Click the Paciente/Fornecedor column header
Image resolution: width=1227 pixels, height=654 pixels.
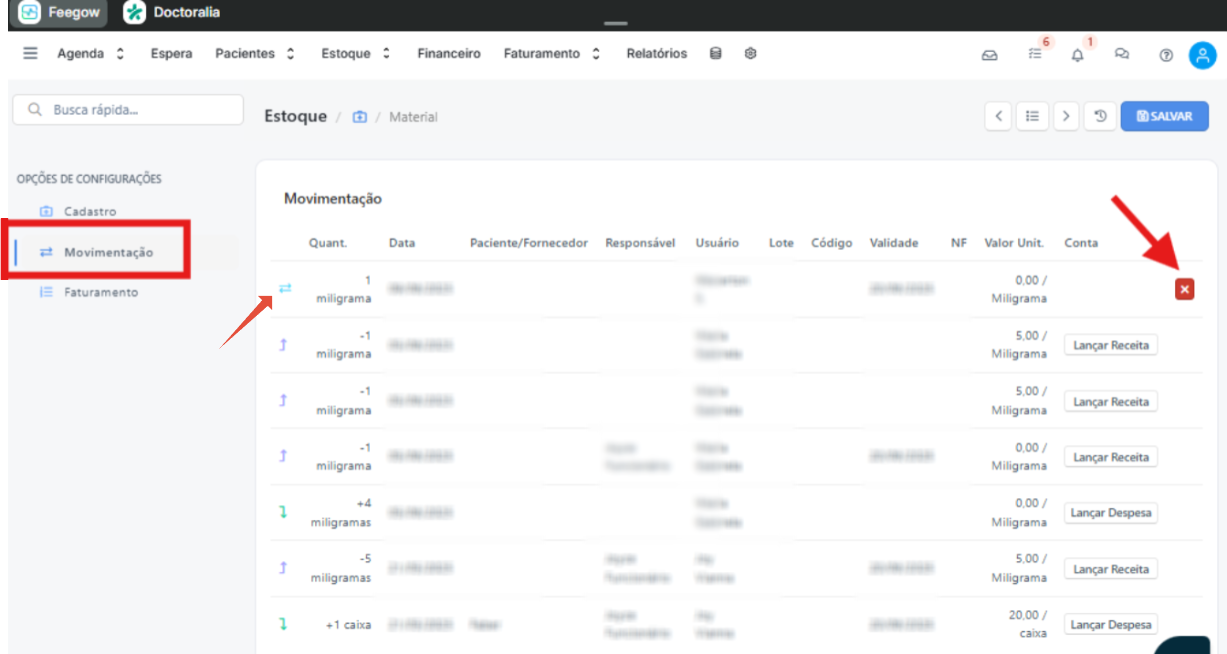click(529, 243)
